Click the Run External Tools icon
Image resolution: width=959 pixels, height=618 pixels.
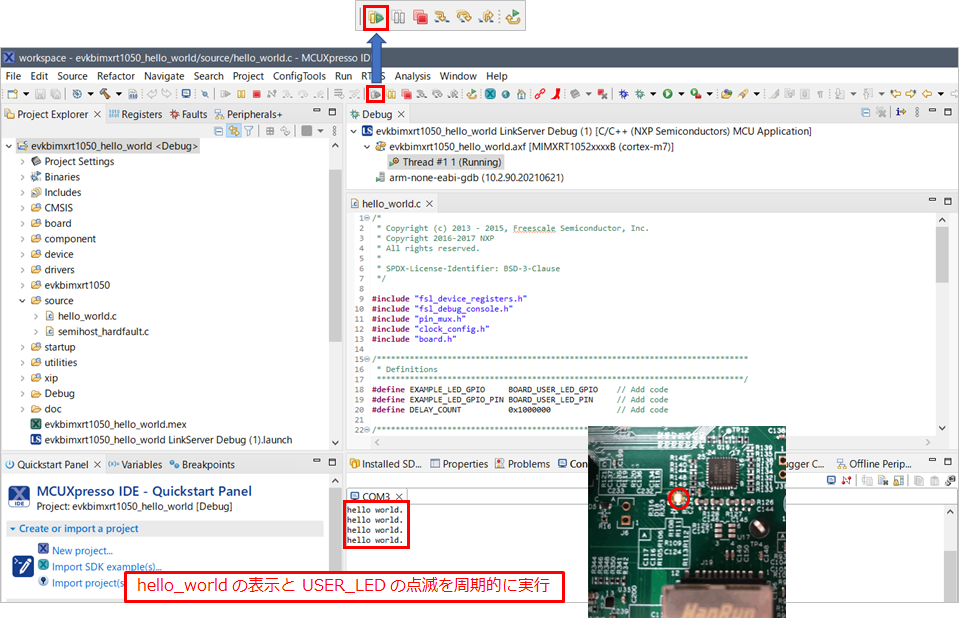point(695,94)
